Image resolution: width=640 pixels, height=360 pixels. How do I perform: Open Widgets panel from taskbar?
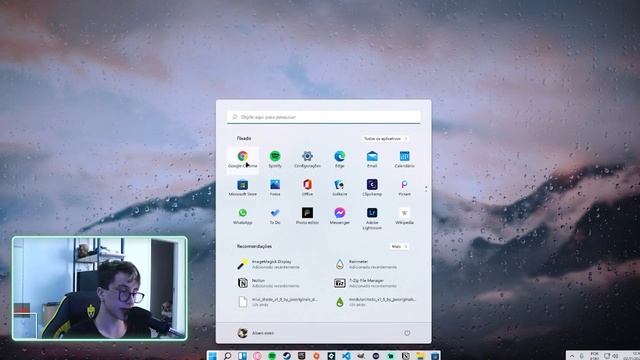coord(242,356)
